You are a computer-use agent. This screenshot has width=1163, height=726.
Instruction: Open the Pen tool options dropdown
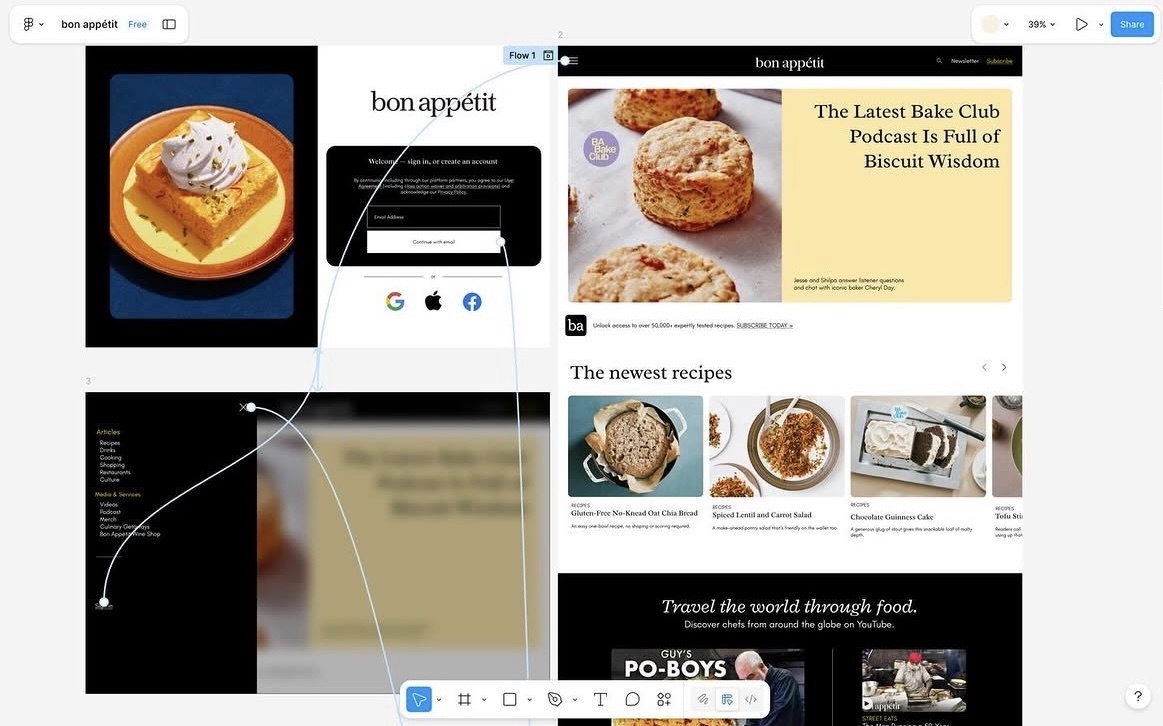tap(575, 700)
